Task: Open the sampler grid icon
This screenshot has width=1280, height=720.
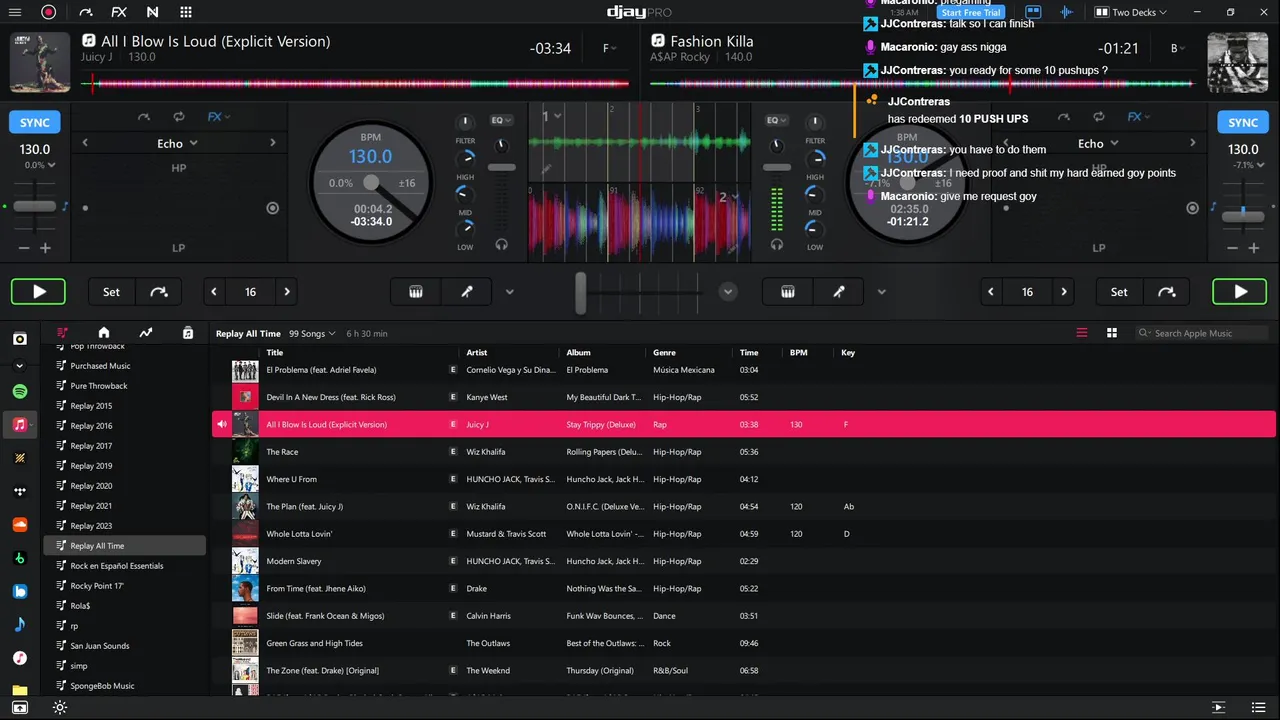Action: (186, 12)
